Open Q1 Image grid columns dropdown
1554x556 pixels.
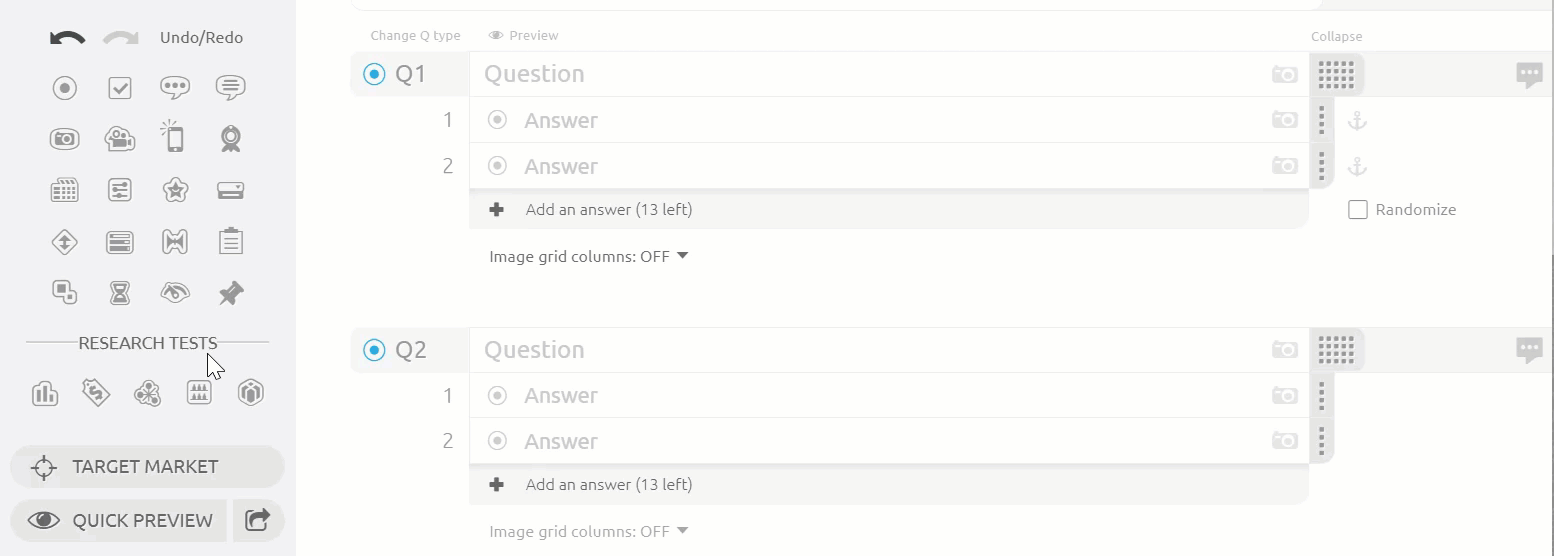[588, 256]
